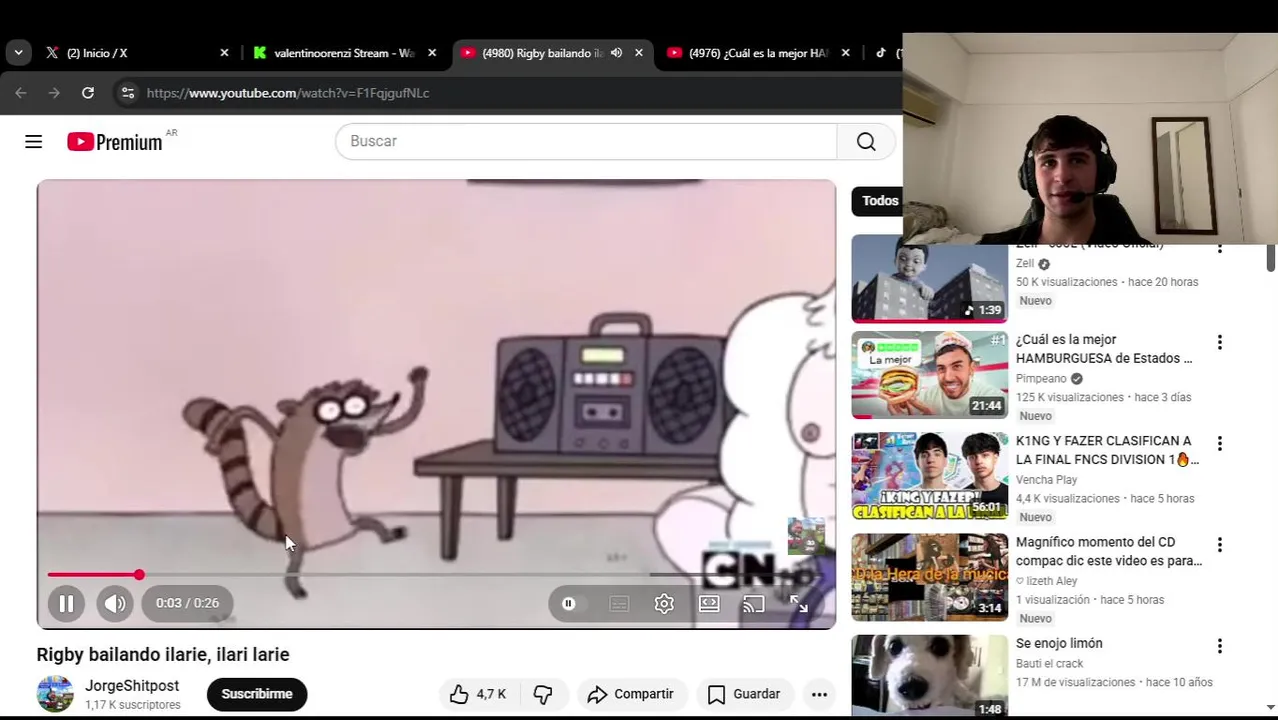This screenshot has width=1278, height=720.
Task: Open player settings gear
Action: [x=664, y=604]
